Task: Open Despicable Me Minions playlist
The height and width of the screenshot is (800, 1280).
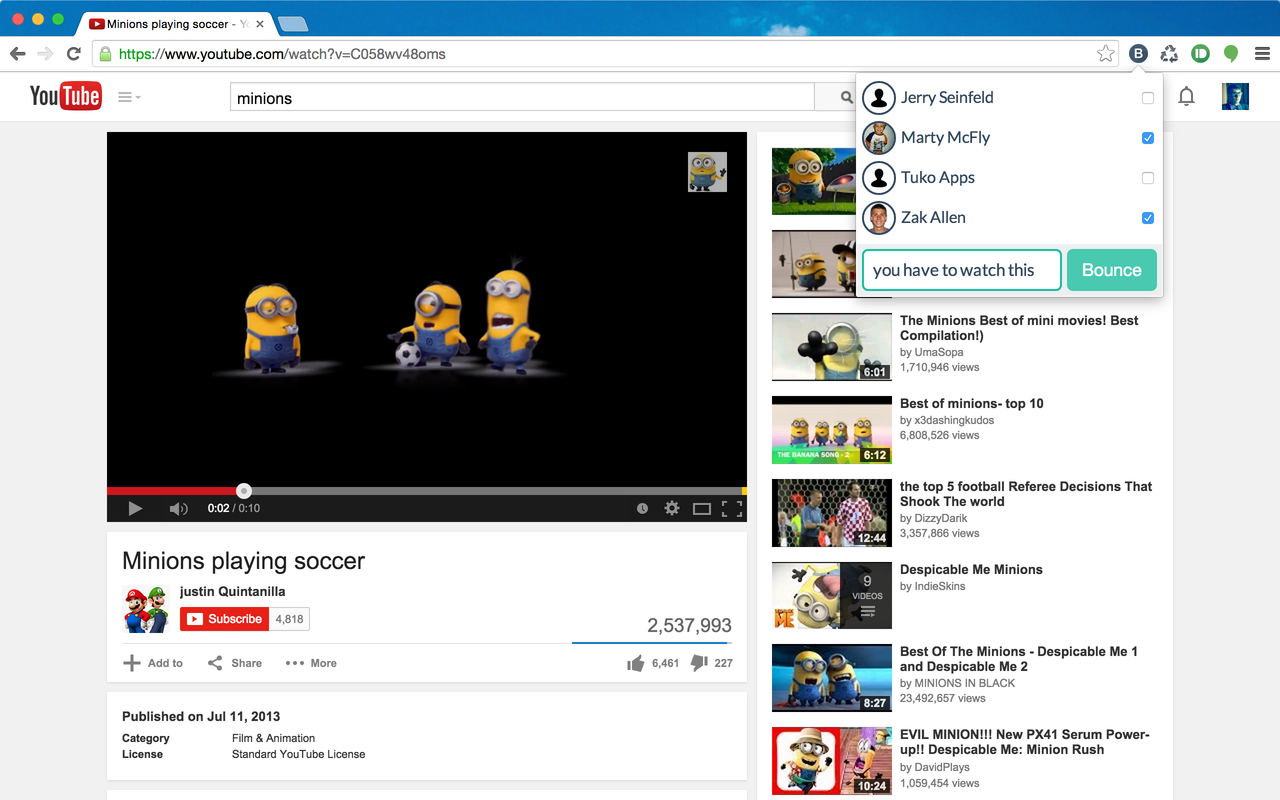Action: click(x=971, y=570)
